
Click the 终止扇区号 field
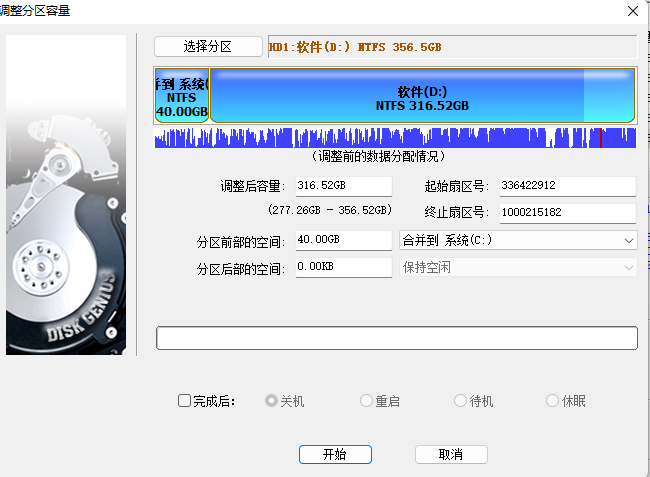point(567,213)
